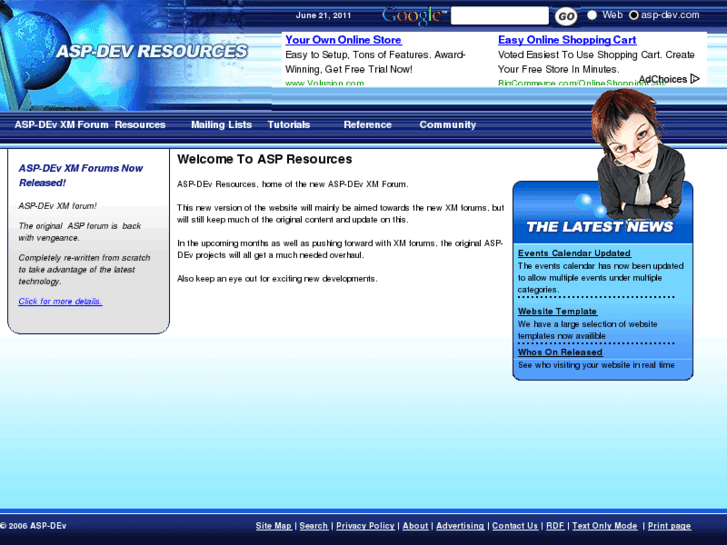Select the Web radio button
The height and width of the screenshot is (545, 727).
click(592, 15)
